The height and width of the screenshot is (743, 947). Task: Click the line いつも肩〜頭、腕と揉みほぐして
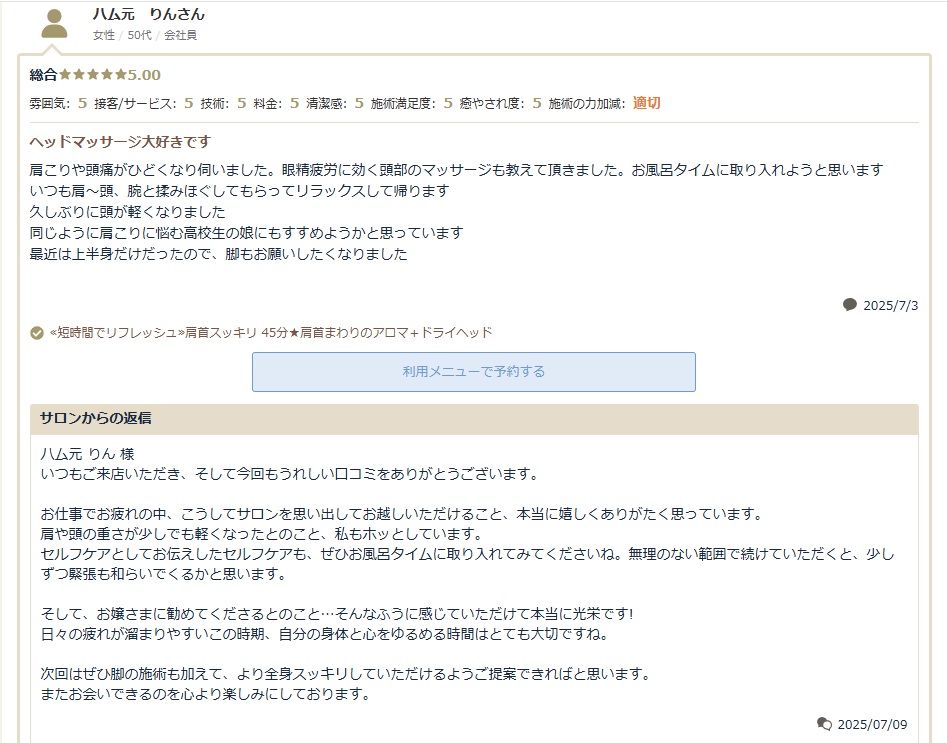(240, 191)
